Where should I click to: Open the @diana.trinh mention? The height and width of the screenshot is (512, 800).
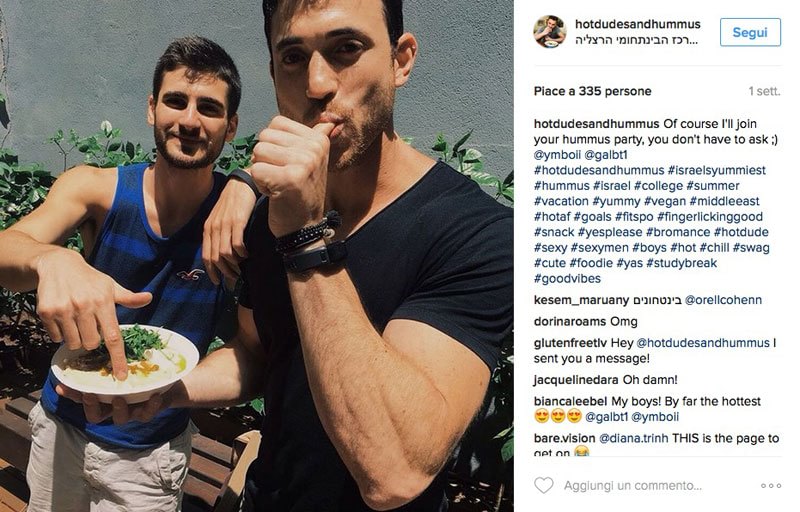633,438
